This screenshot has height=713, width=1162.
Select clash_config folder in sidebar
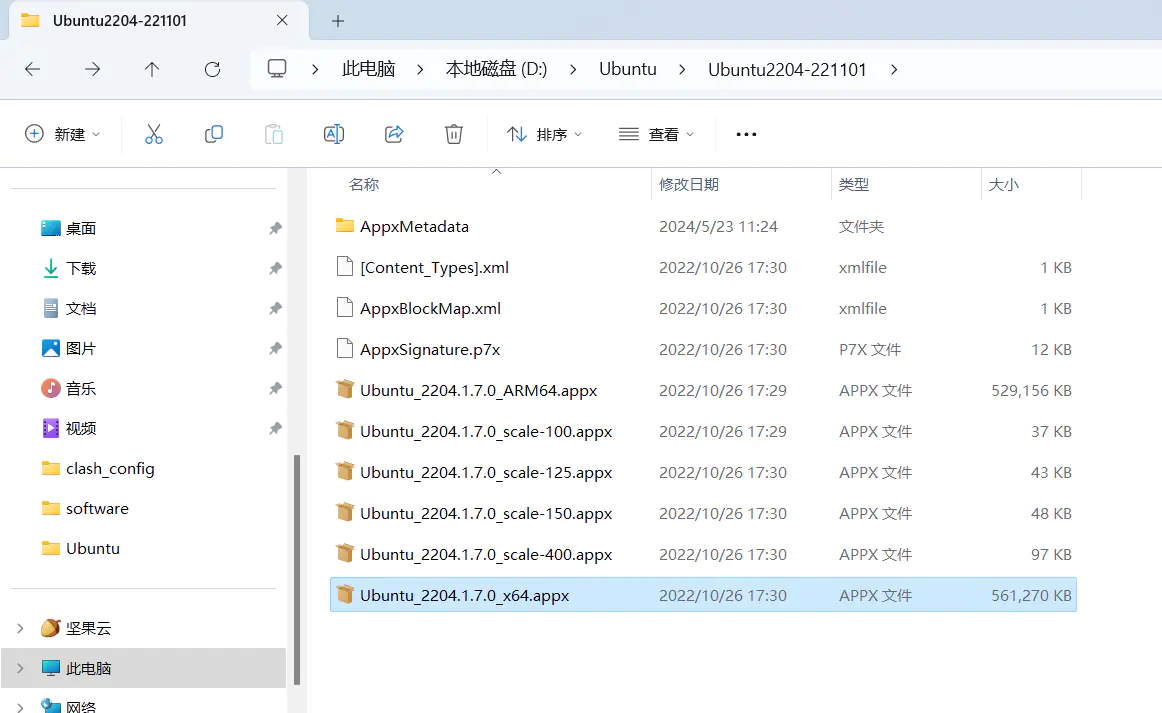tap(110, 468)
